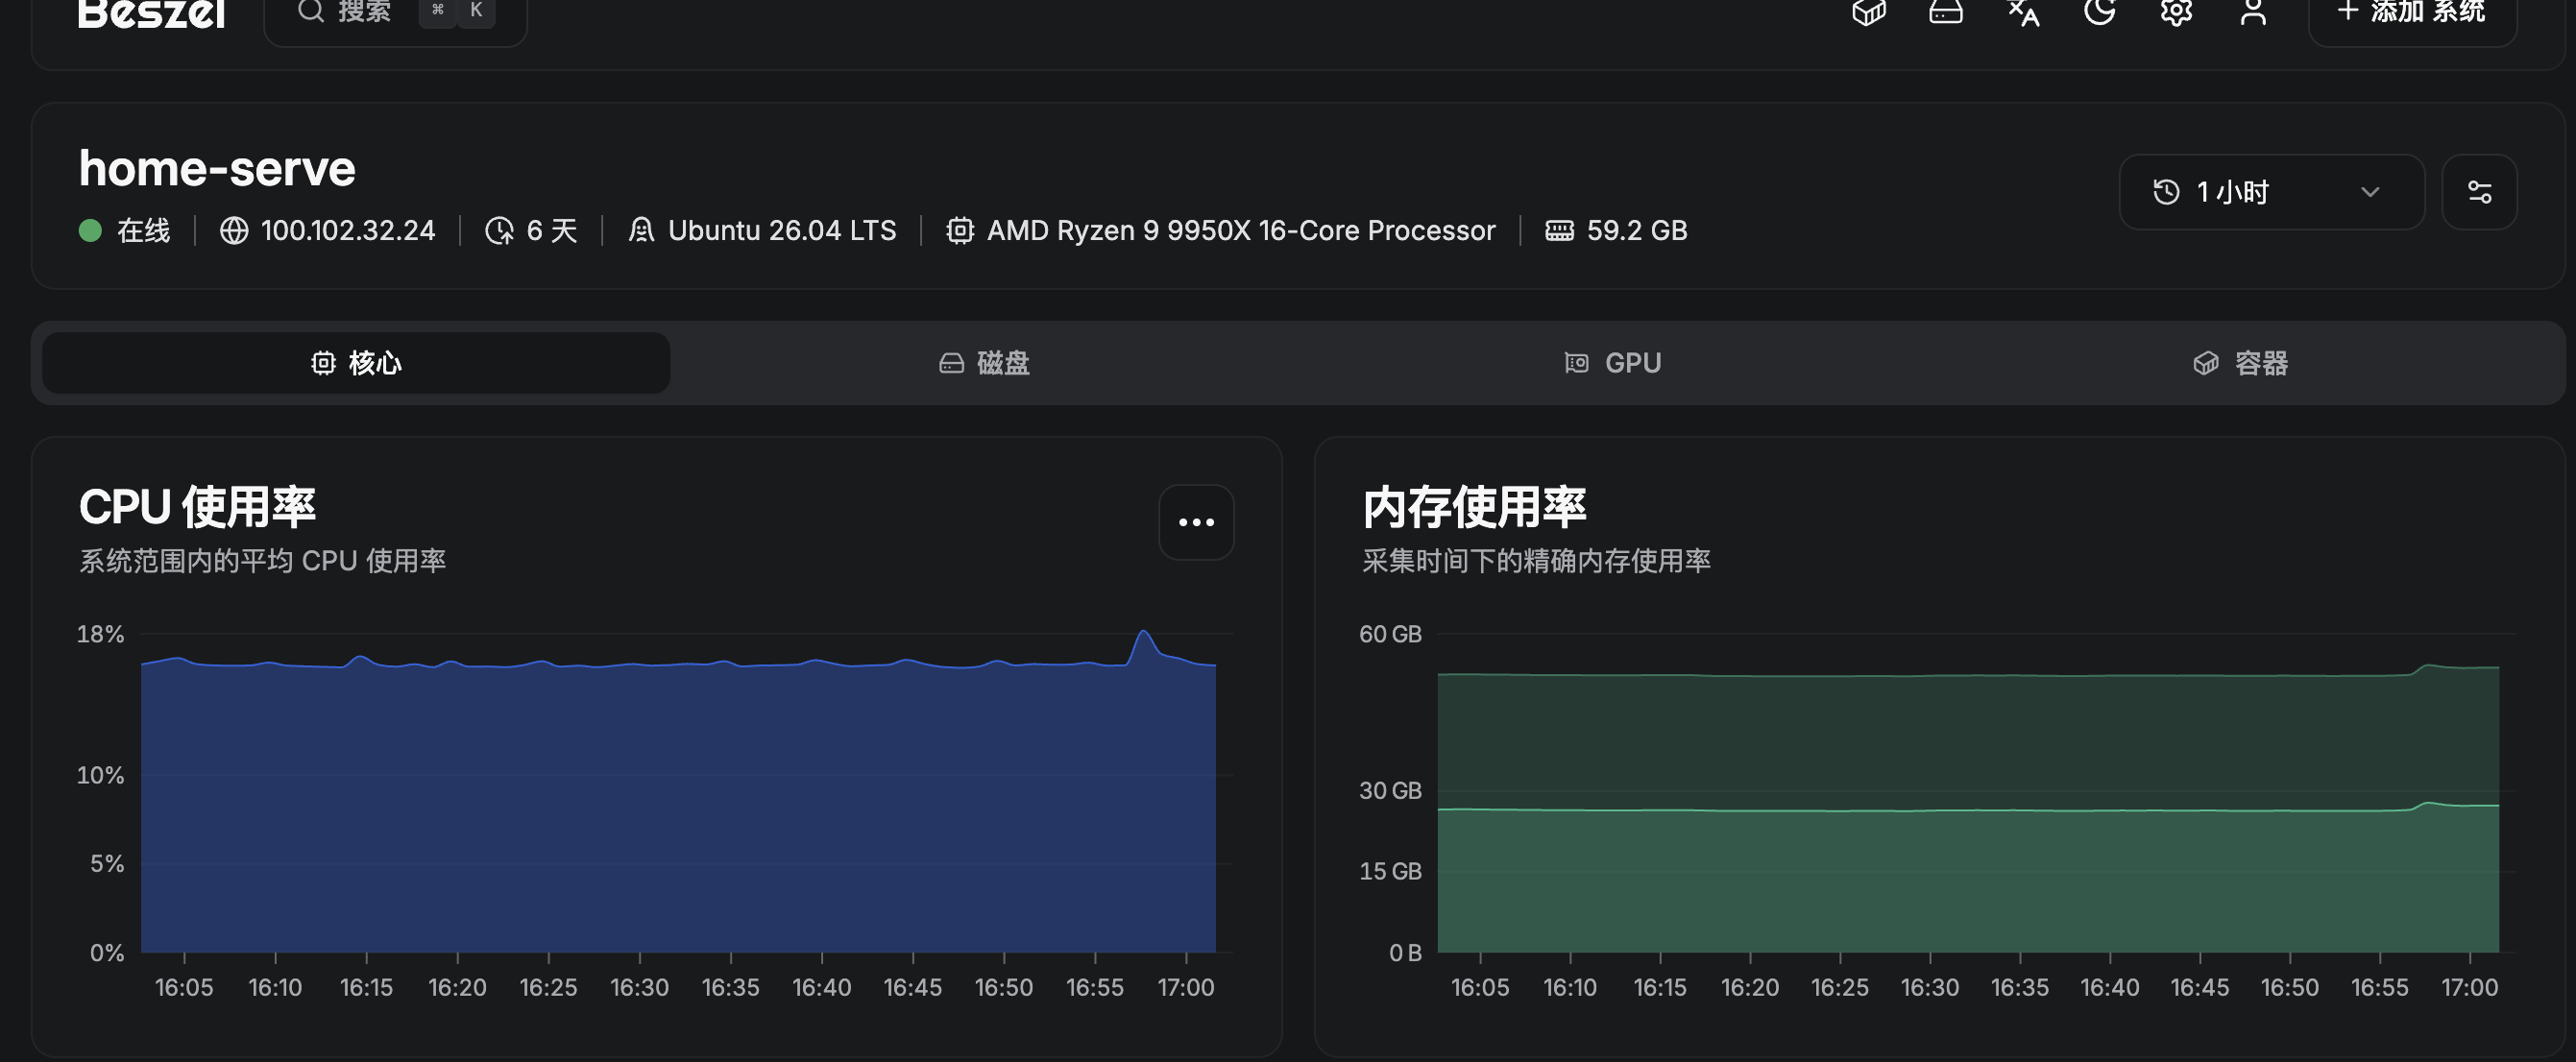Toggle dark mode moon icon
This screenshot has height=1062, width=2576.
tap(2099, 12)
